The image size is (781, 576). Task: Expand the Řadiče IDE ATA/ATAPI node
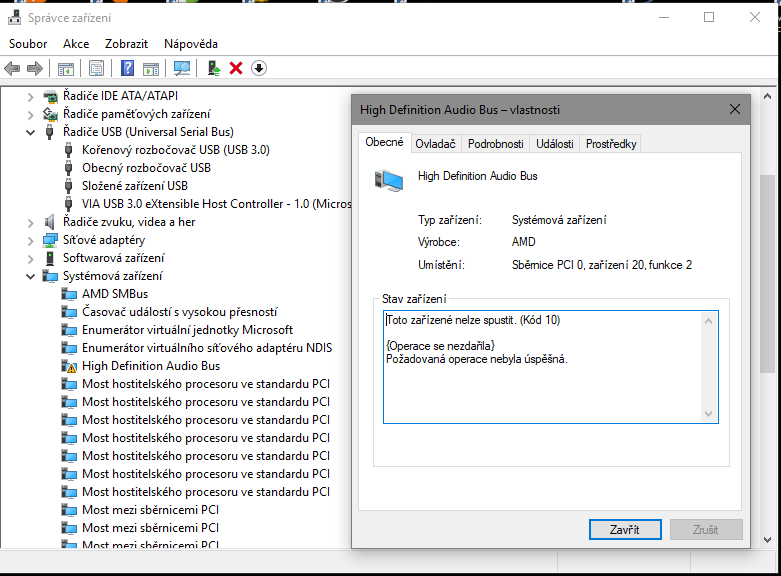[30, 97]
